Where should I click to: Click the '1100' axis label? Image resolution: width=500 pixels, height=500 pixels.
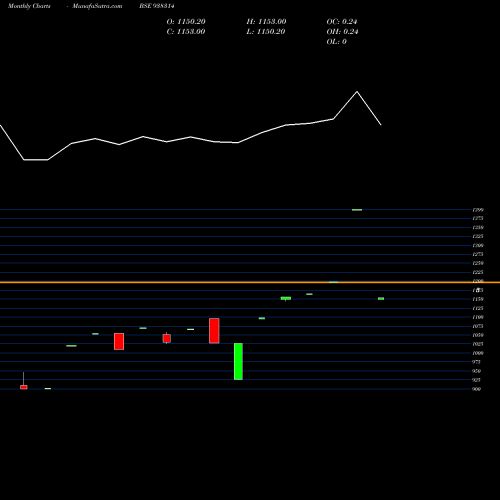(x=478, y=317)
